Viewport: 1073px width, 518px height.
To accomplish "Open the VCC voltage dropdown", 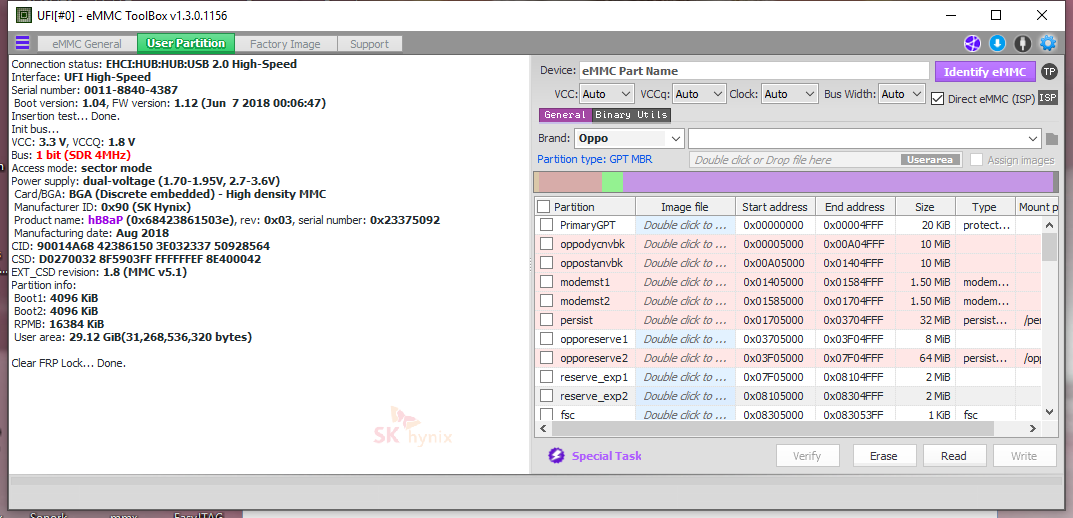I will (607, 94).
